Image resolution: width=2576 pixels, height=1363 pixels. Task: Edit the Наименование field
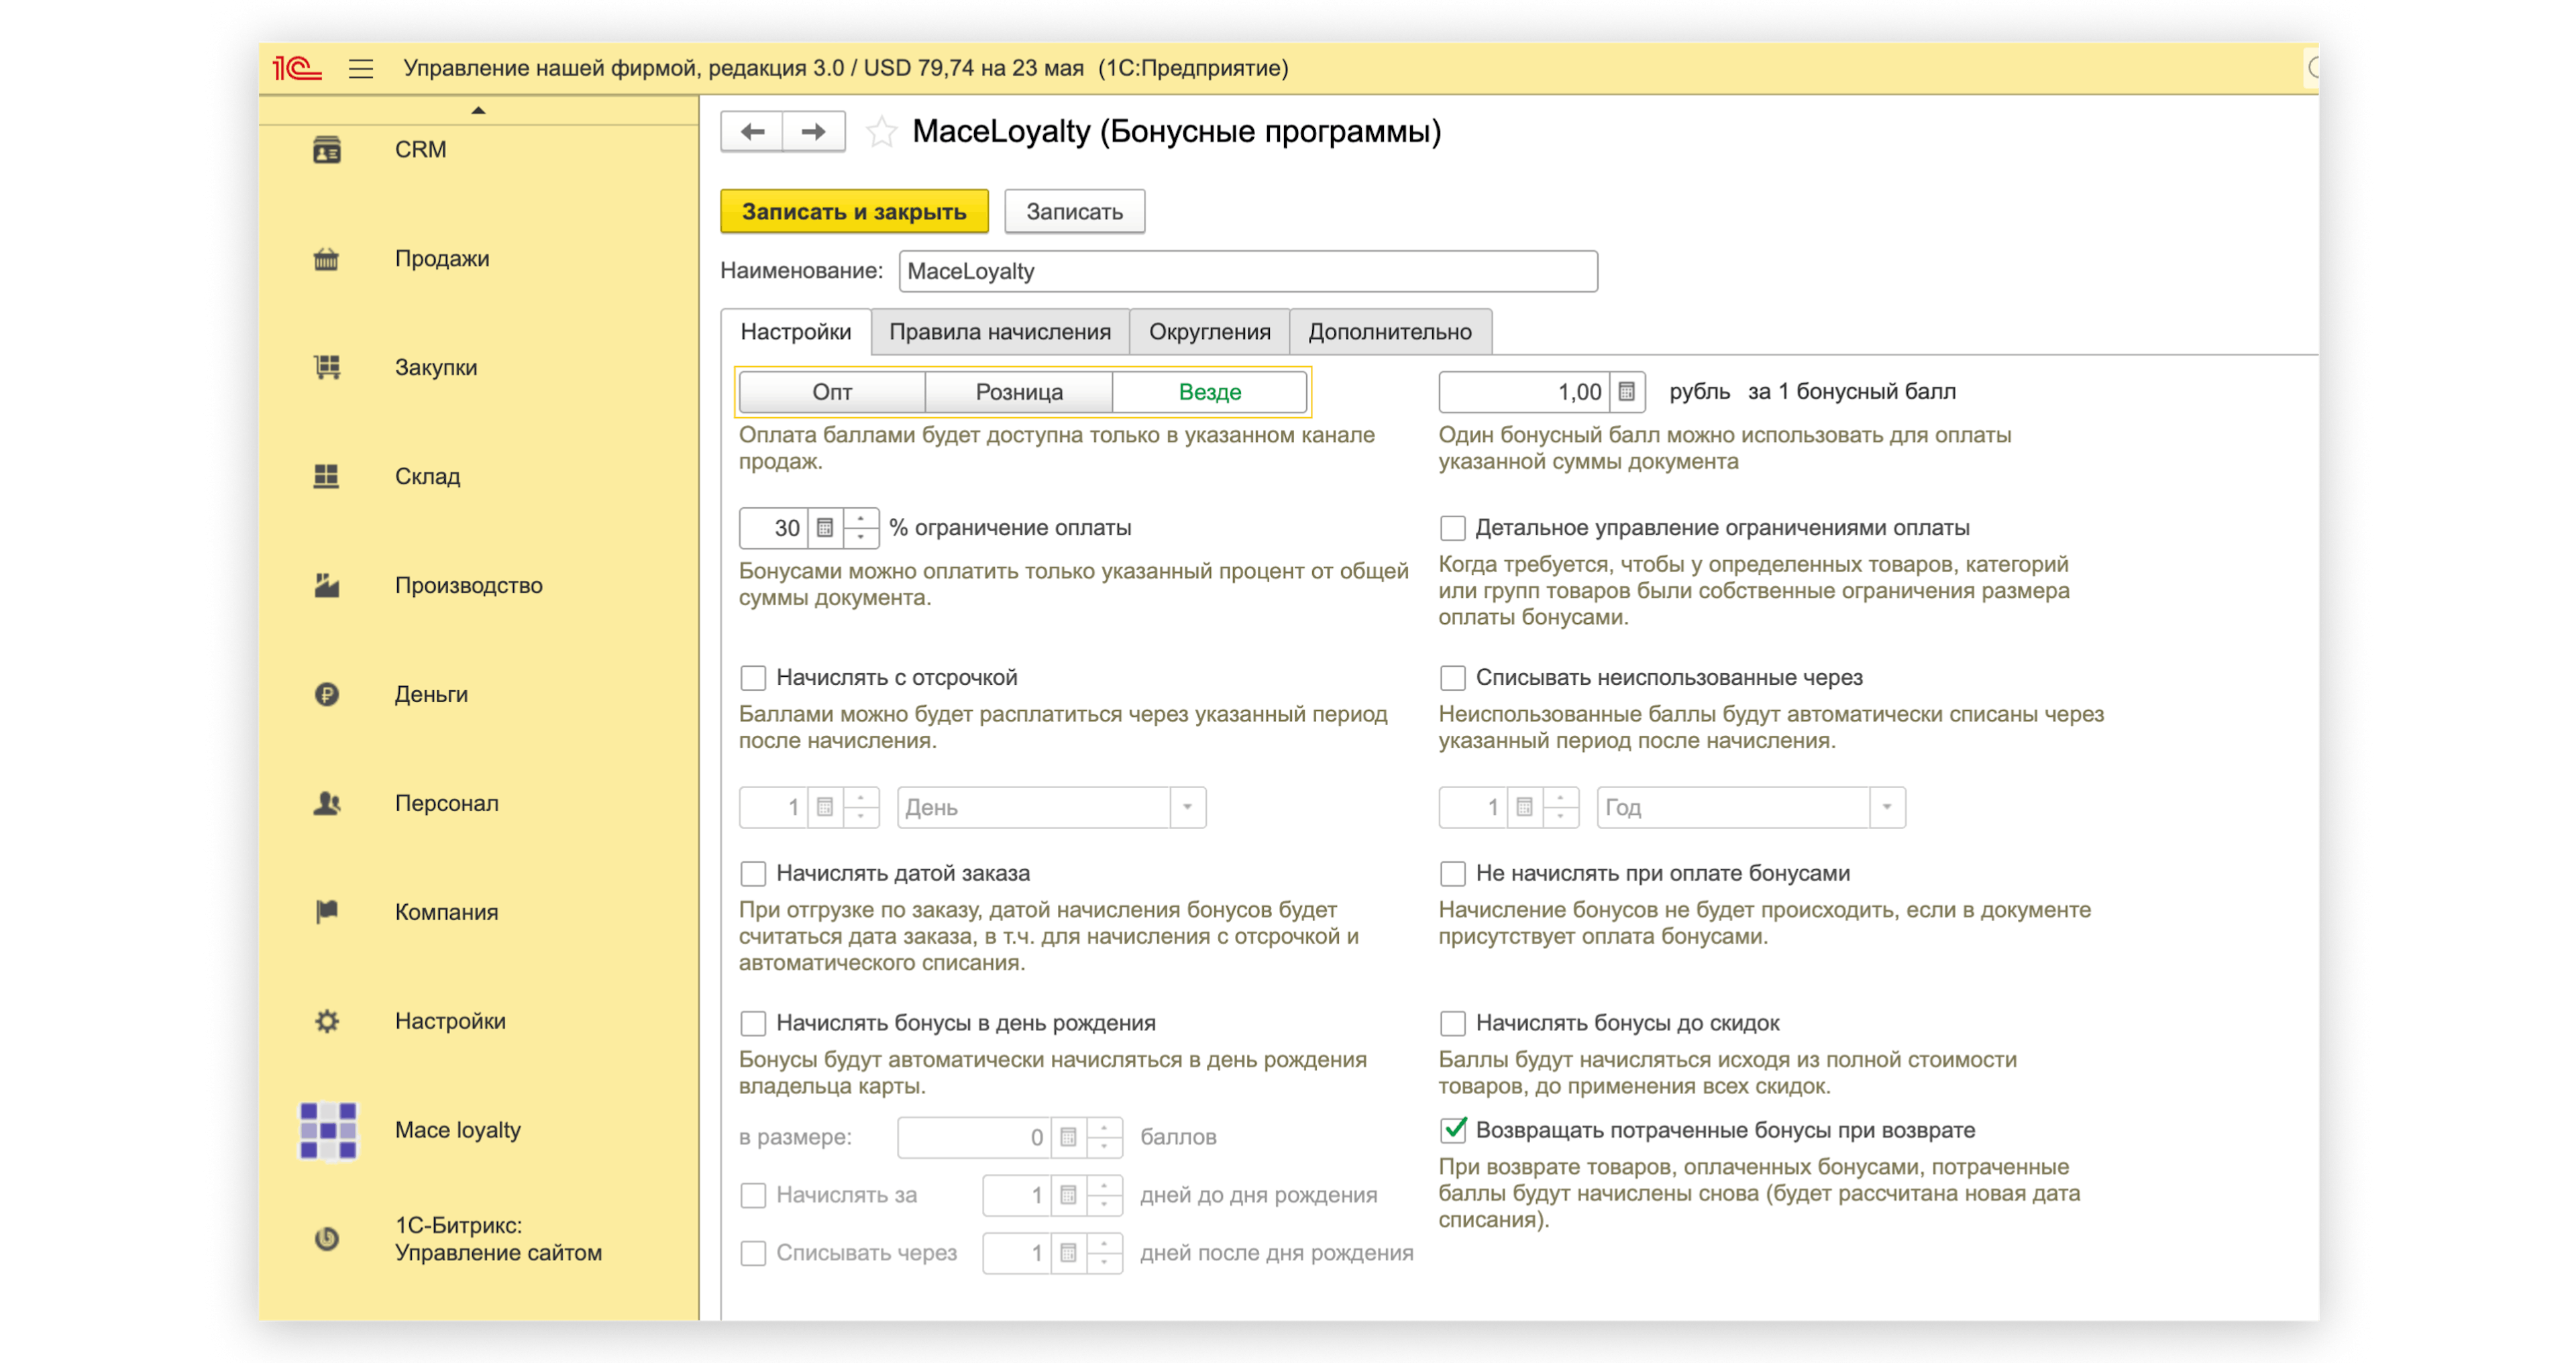coord(1248,272)
